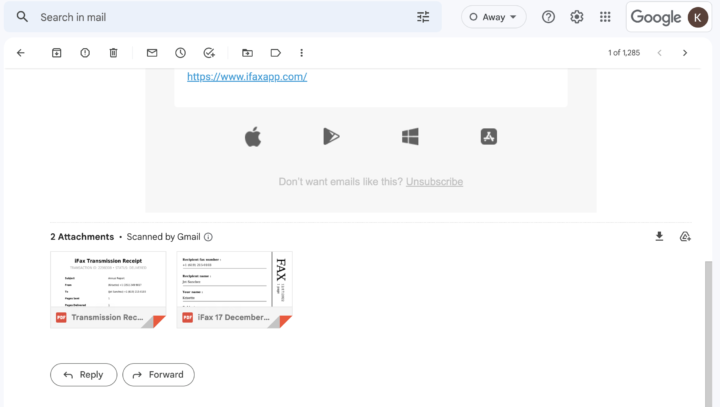Snooze this email with clock icon
Image resolution: width=720 pixels, height=407 pixels.
[x=180, y=53]
